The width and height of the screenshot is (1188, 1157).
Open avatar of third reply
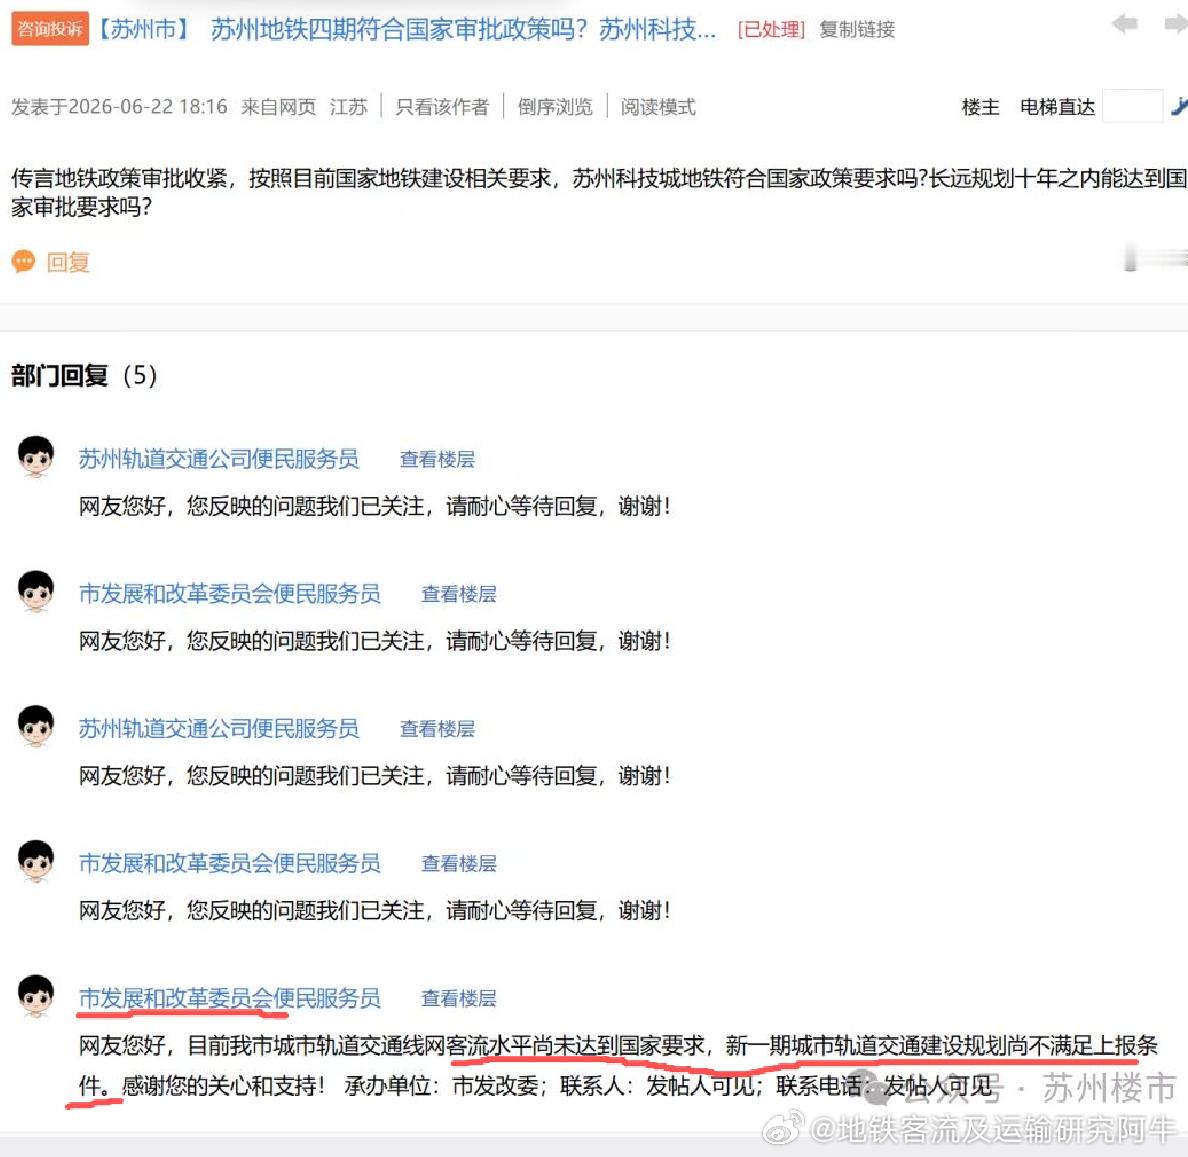[x=36, y=726]
